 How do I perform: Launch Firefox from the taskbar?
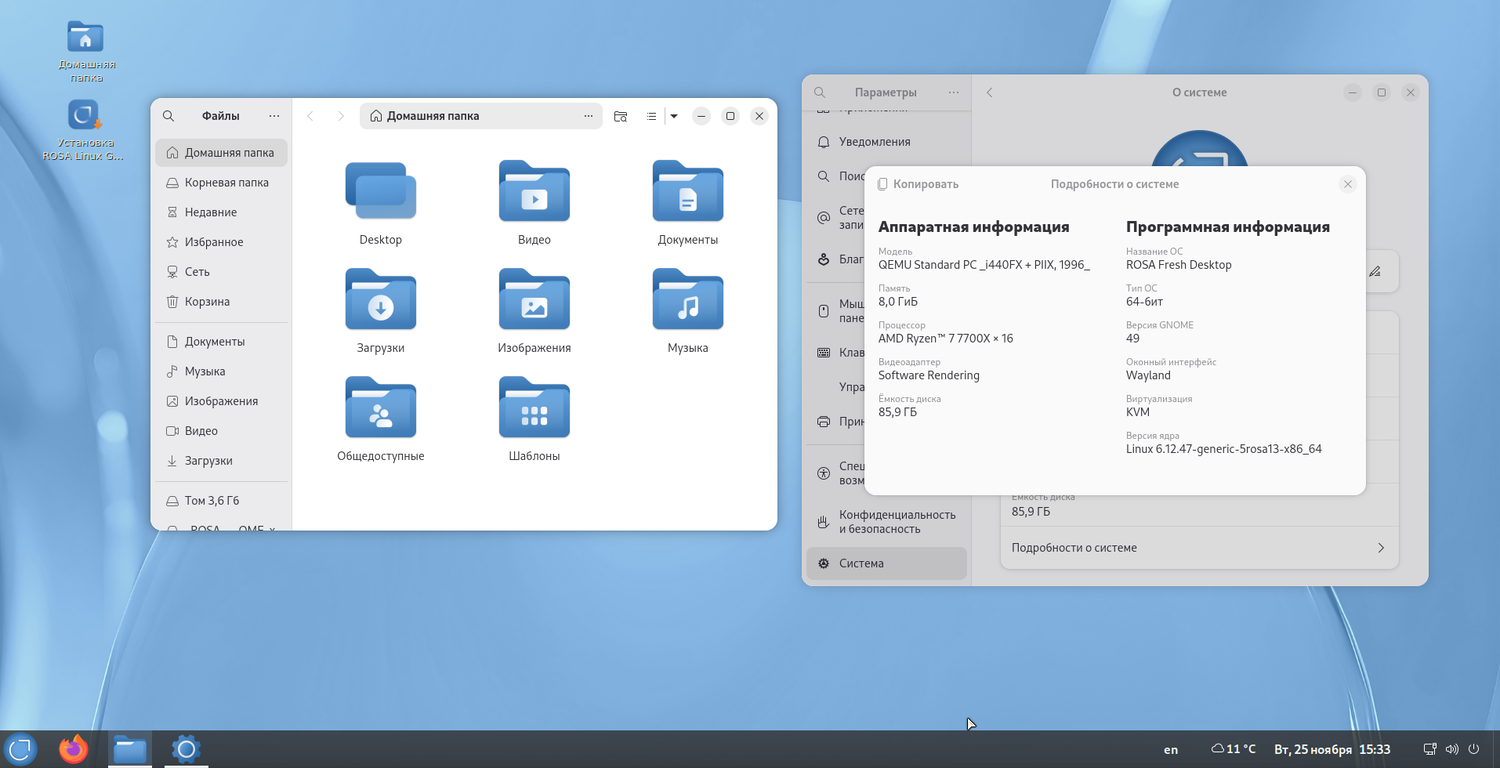point(73,749)
